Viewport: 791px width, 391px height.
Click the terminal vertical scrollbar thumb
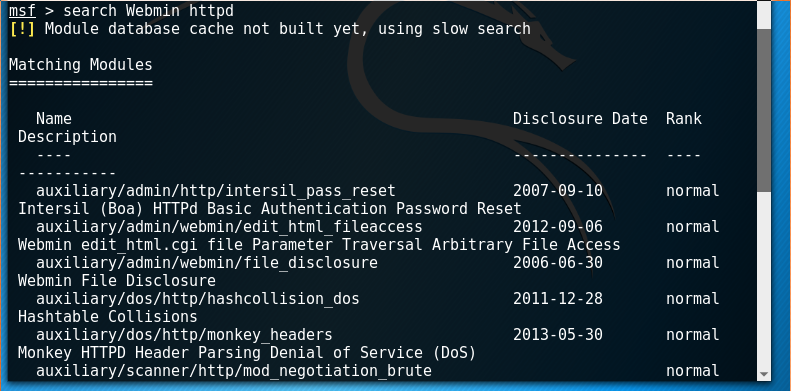pyautogui.click(x=764, y=110)
